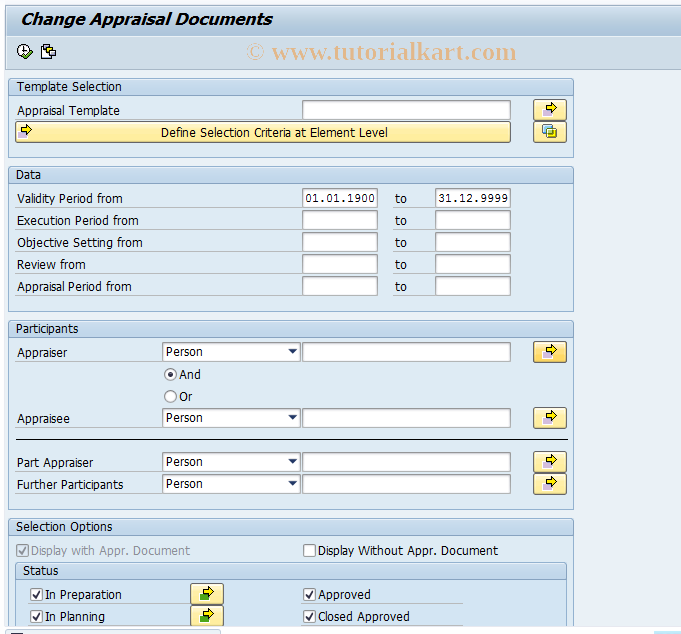This screenshot has width=681, height=634.
Task: Uncheck the In Preparation status
Action: tap(36, 594)
